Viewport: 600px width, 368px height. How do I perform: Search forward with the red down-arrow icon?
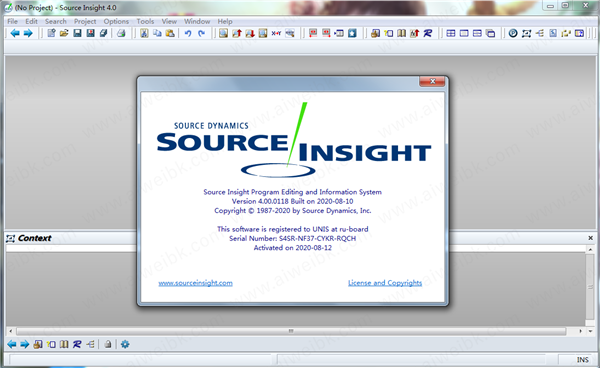[250, 33]
